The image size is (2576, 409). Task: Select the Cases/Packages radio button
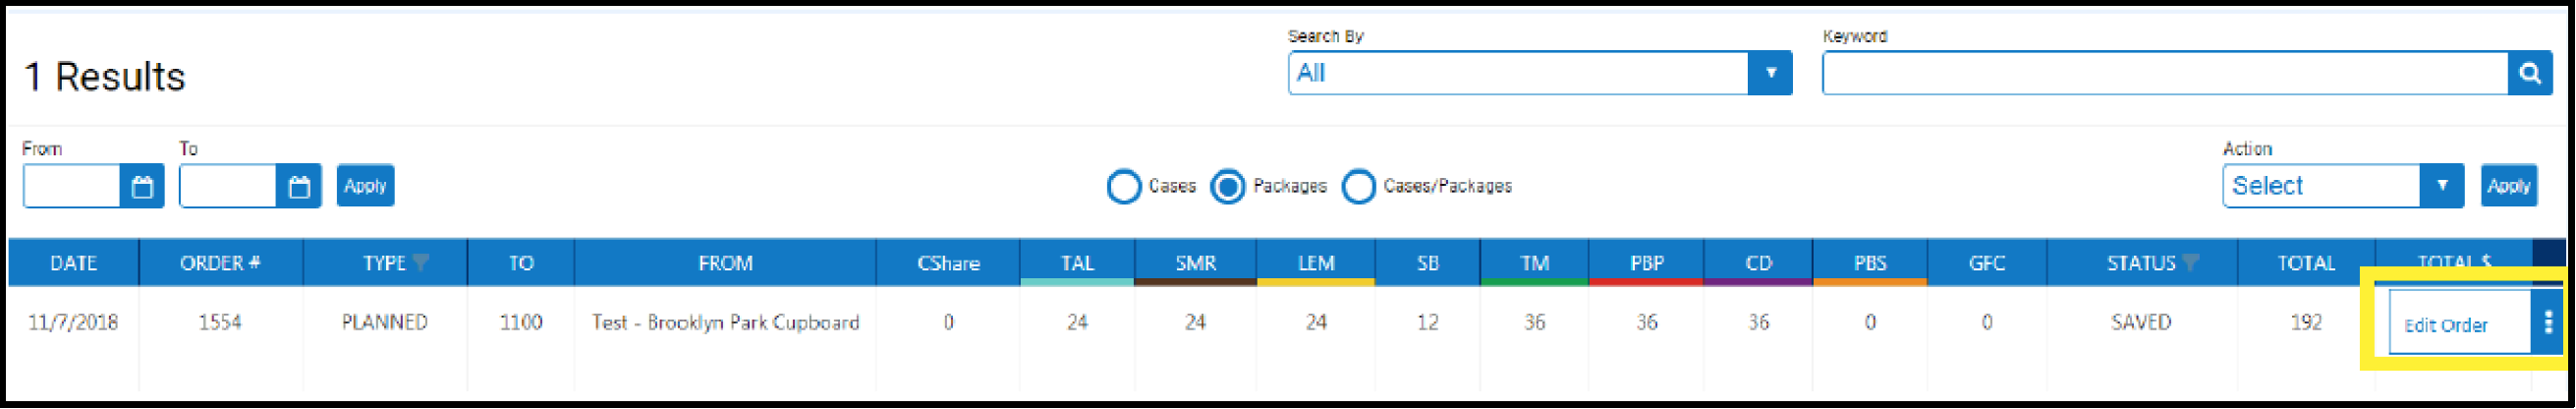tap(1358, 187)
